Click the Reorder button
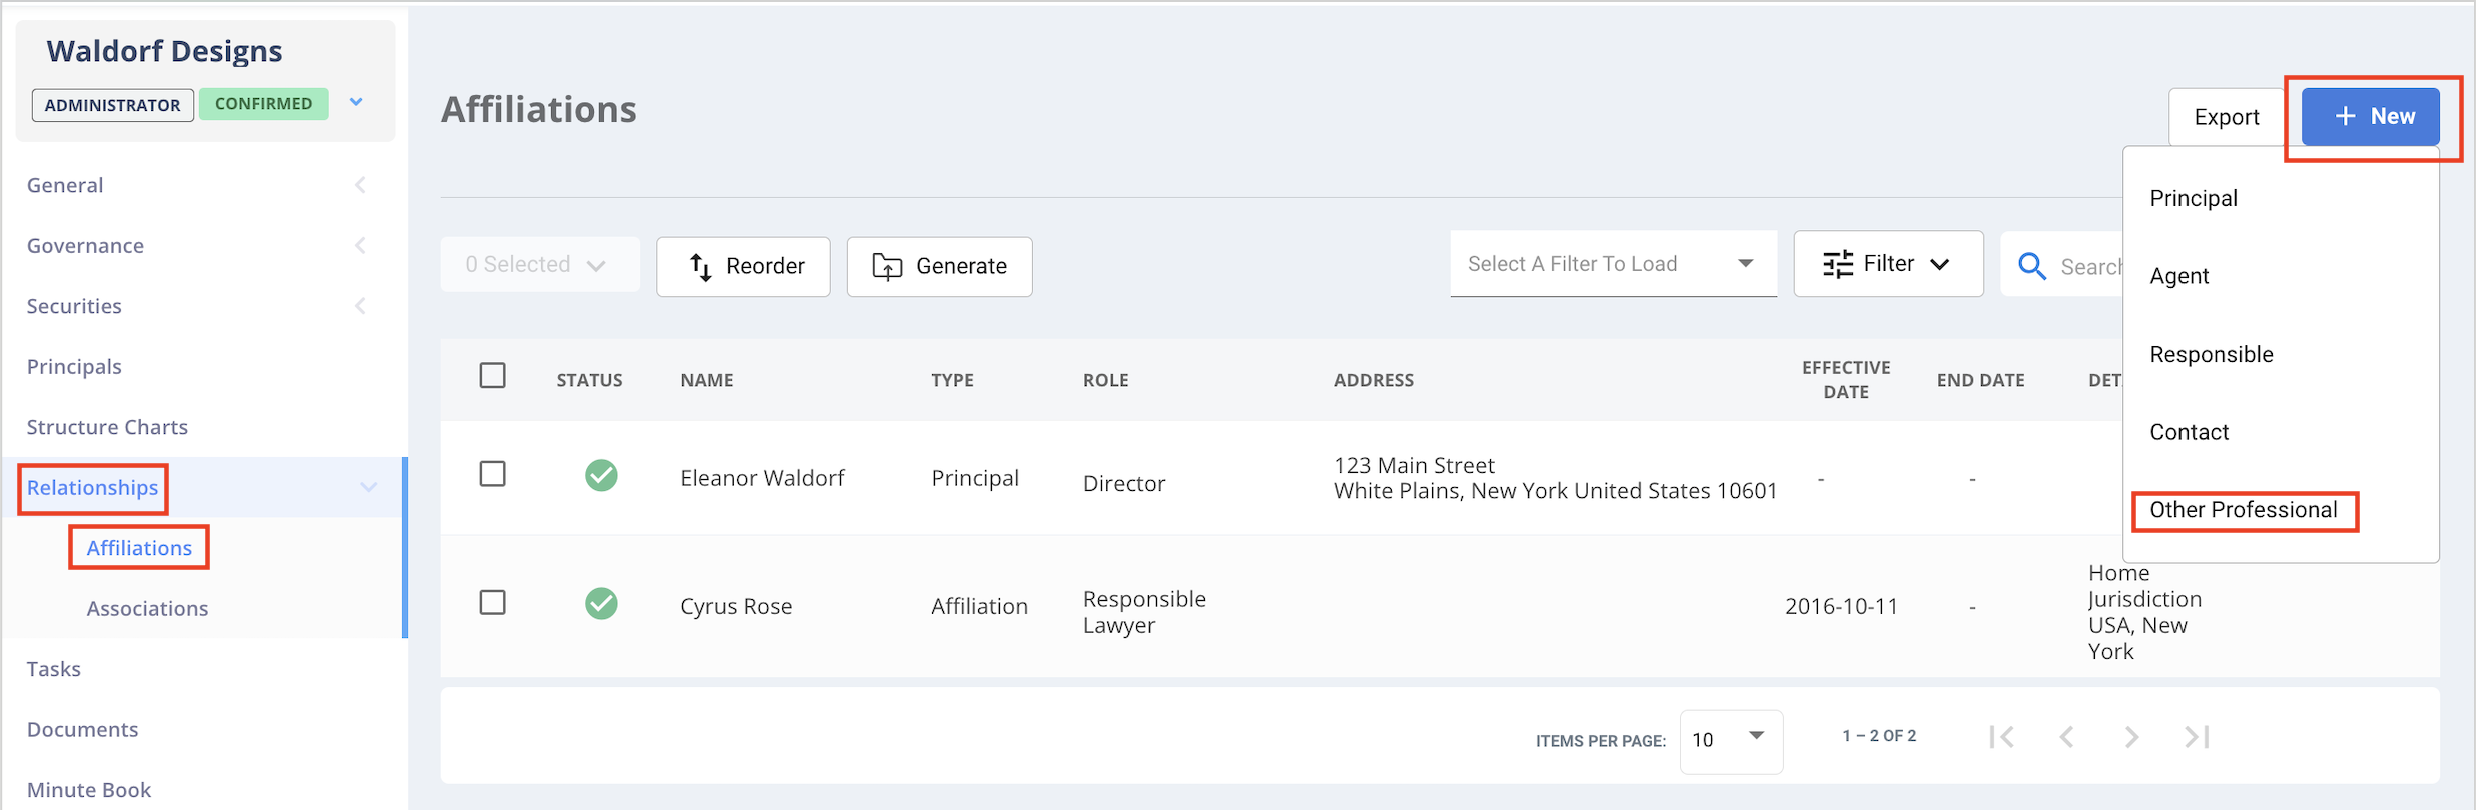Viewport: 2476px width, 810px height. [743, 266]
